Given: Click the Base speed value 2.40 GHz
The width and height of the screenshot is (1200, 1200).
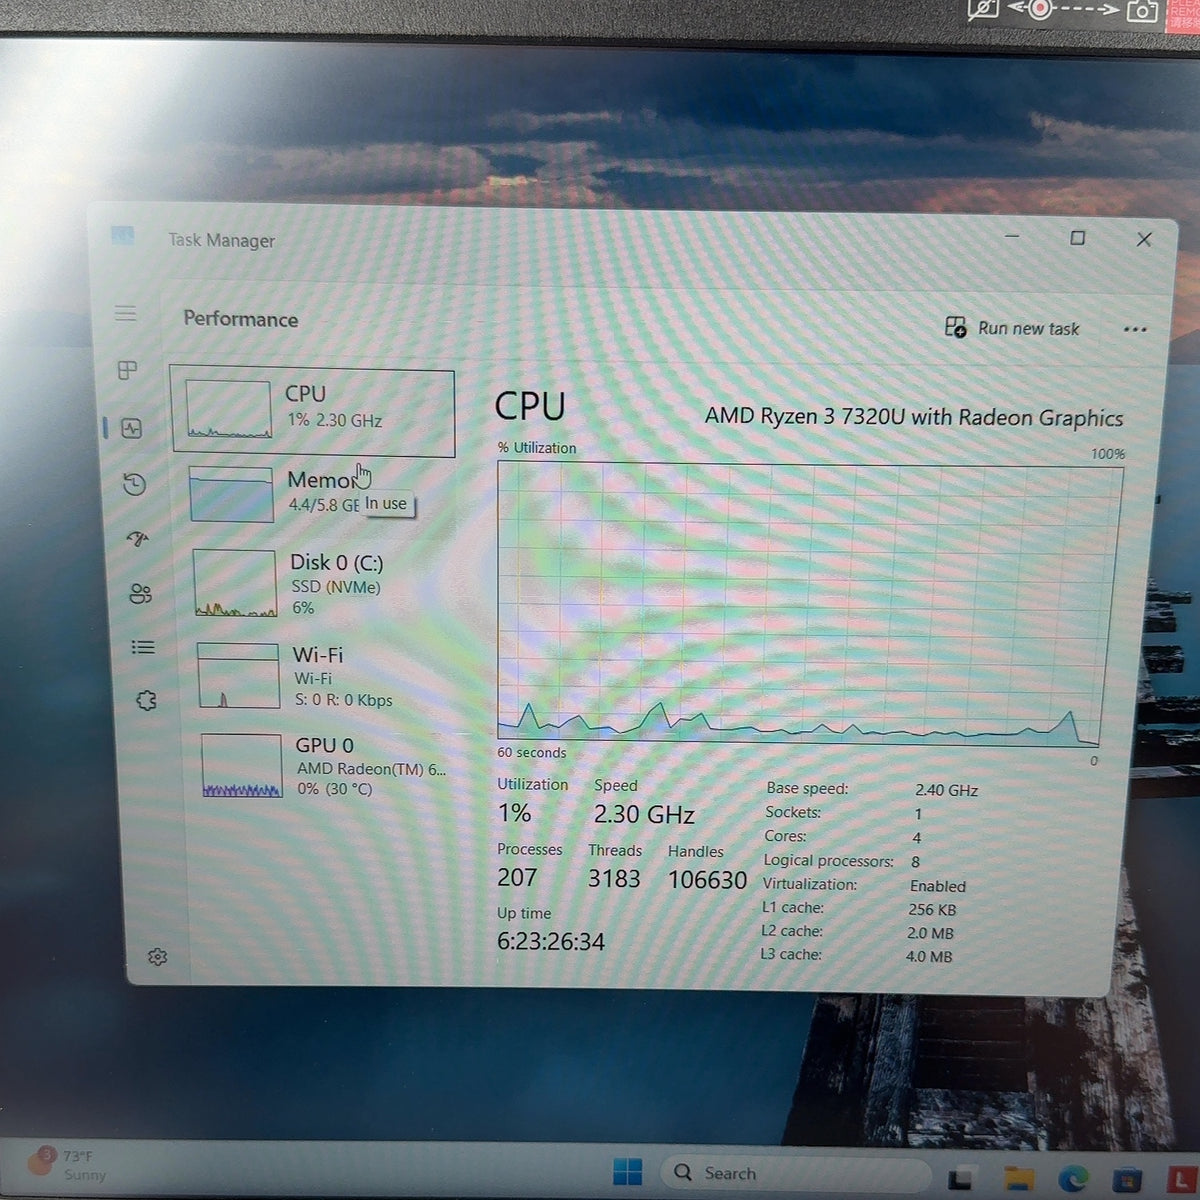Looking at the screenshot, I should pos(946,790).
